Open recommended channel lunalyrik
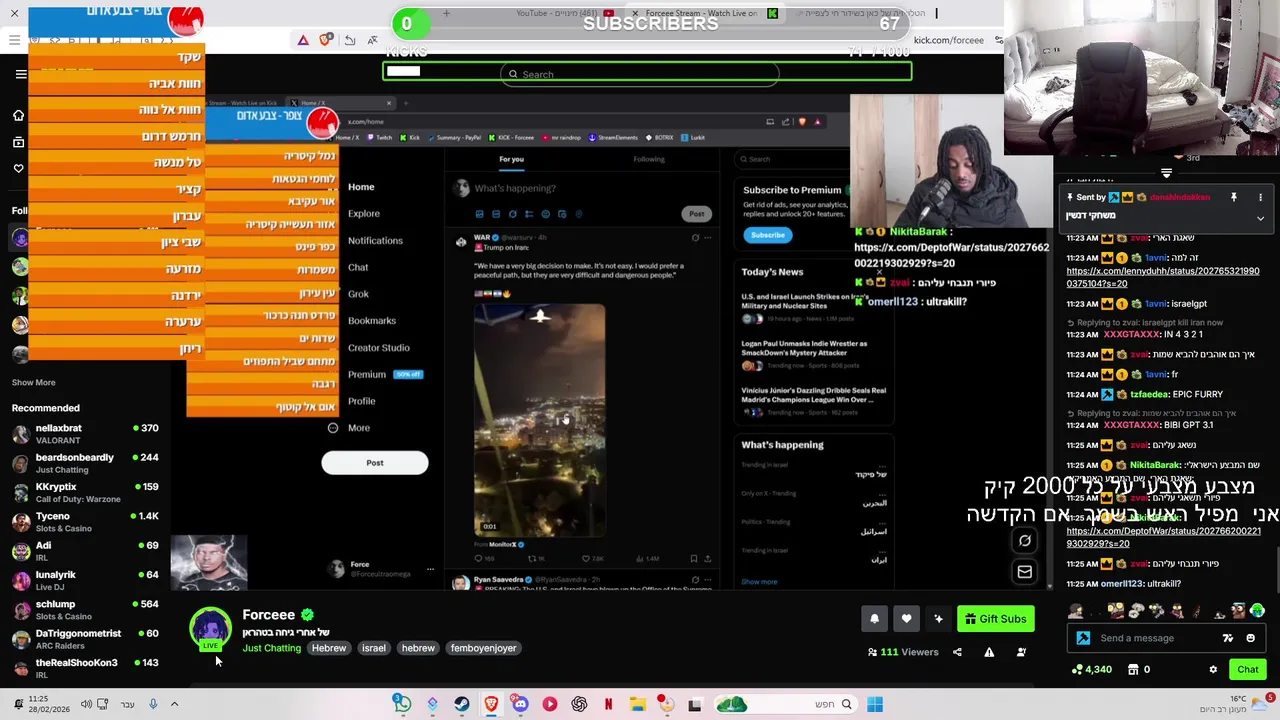 85,580
